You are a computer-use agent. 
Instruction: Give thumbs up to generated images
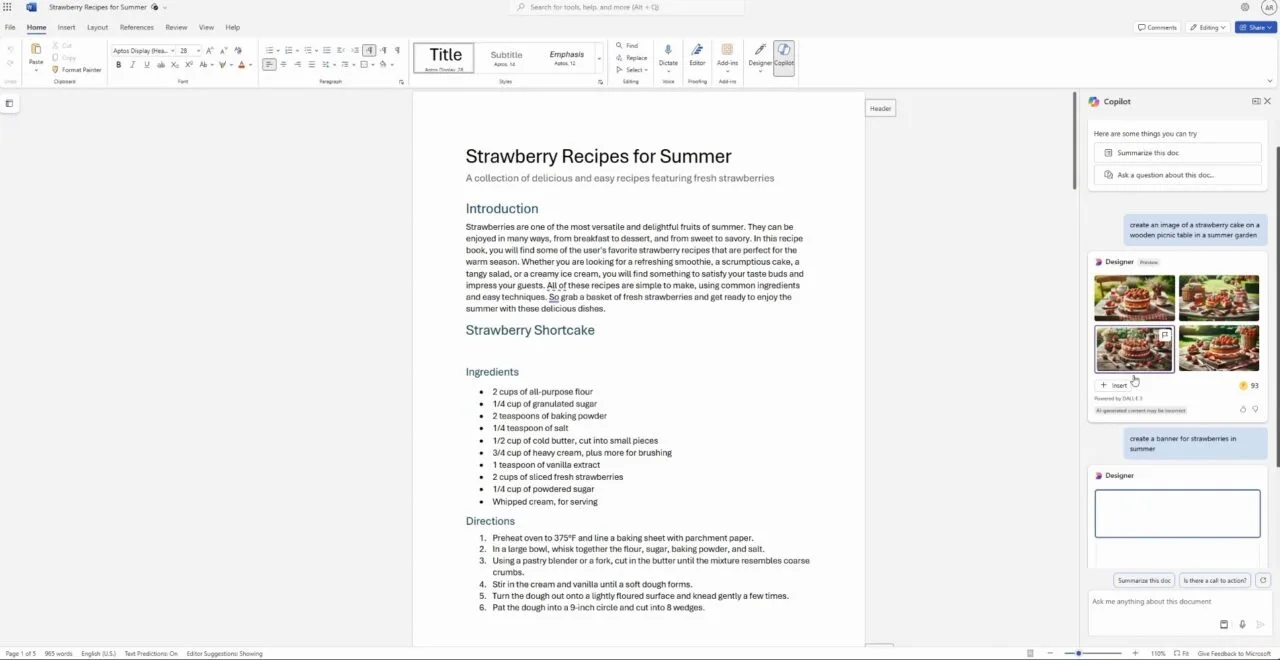(x=1243, y=409)
